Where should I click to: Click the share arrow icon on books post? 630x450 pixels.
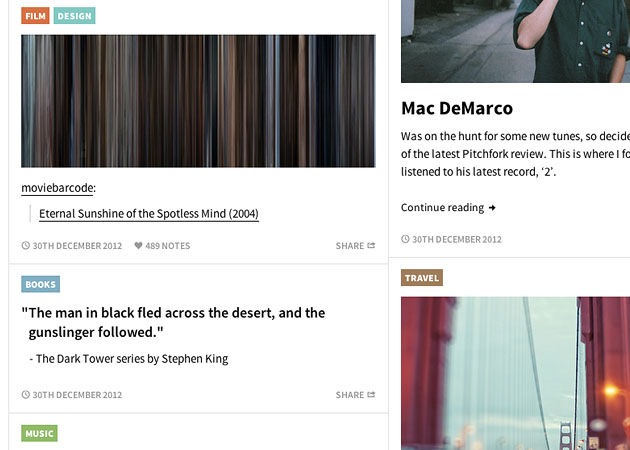pyautogui.click(x=371, y=395)
